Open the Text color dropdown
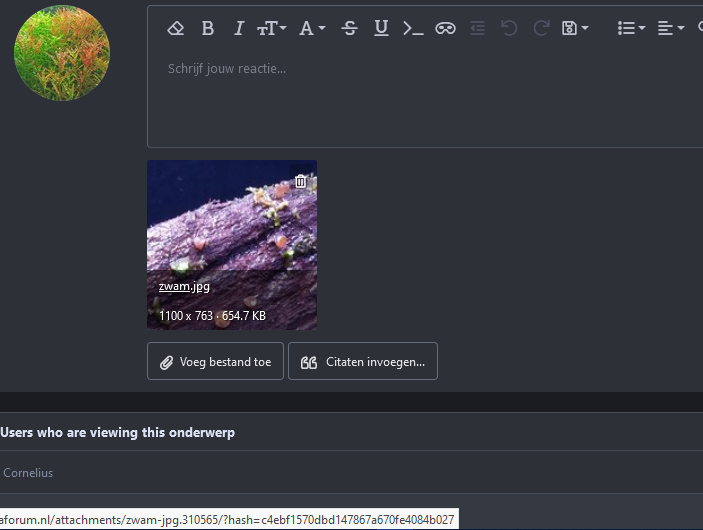 [312, 28]
